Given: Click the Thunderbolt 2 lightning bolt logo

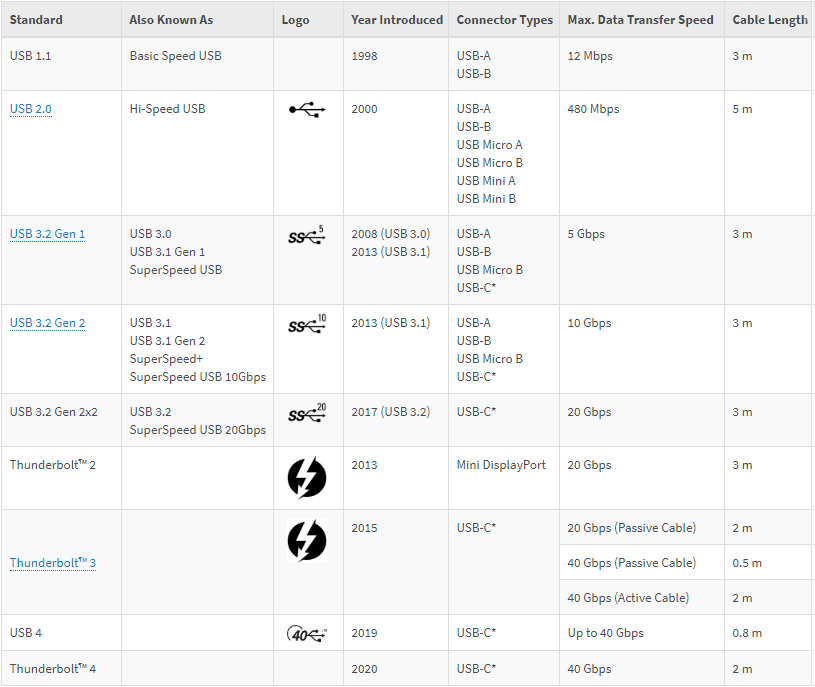Looking at the screenshot, I should click(306, 478).
